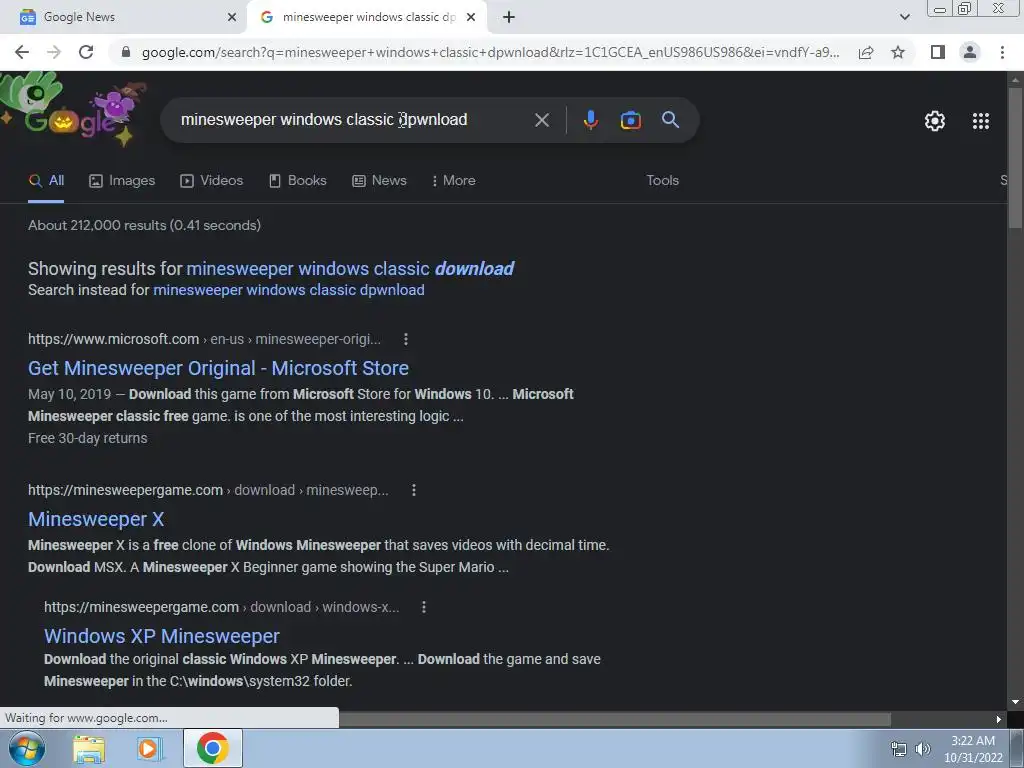Start a voice search with microphone
Image resolution: width=1024 pixels, height=768 pixels.
tap(590, 120)
